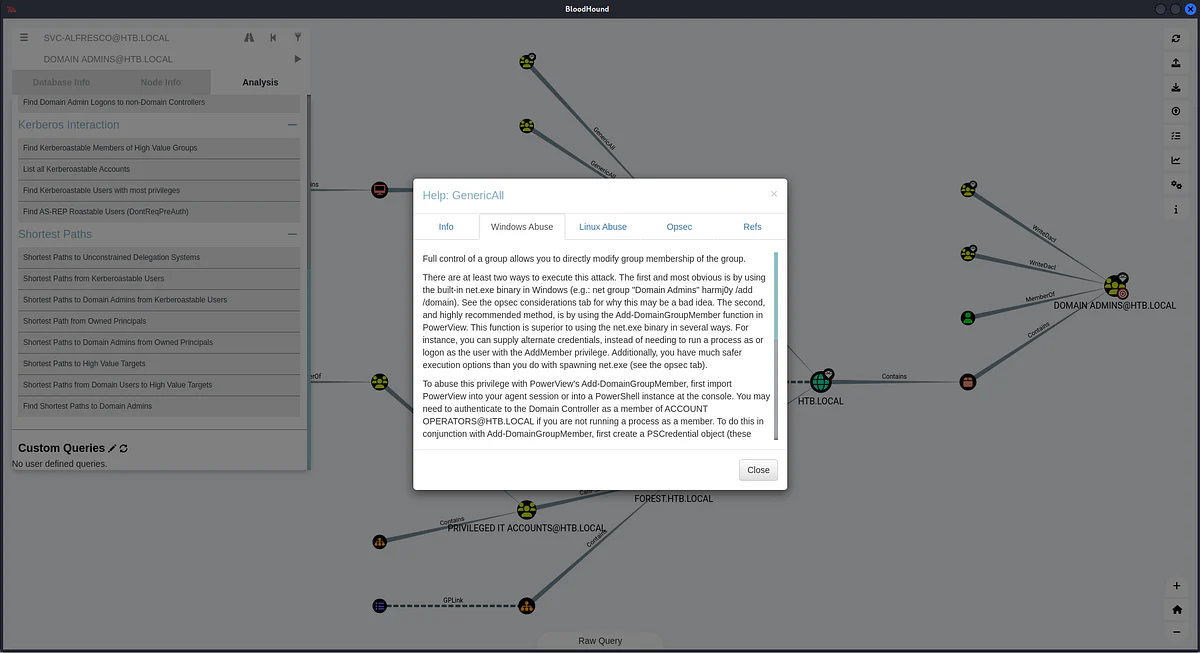Zoom in with the plus icon
The image size is (1200, 653).
(1176, 585)
